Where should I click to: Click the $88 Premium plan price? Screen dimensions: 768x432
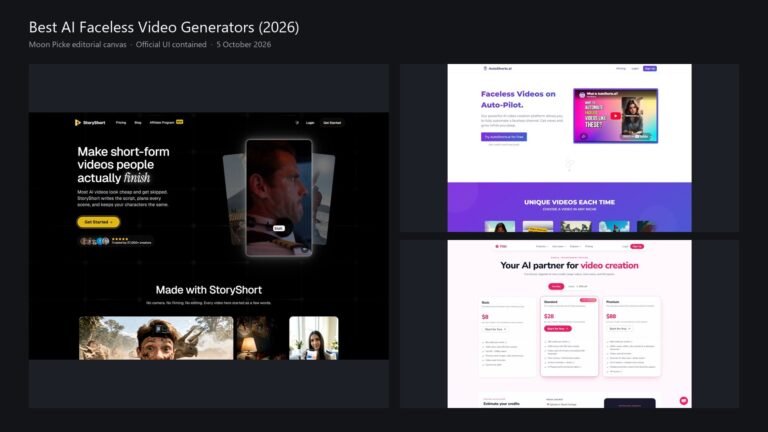611,316
